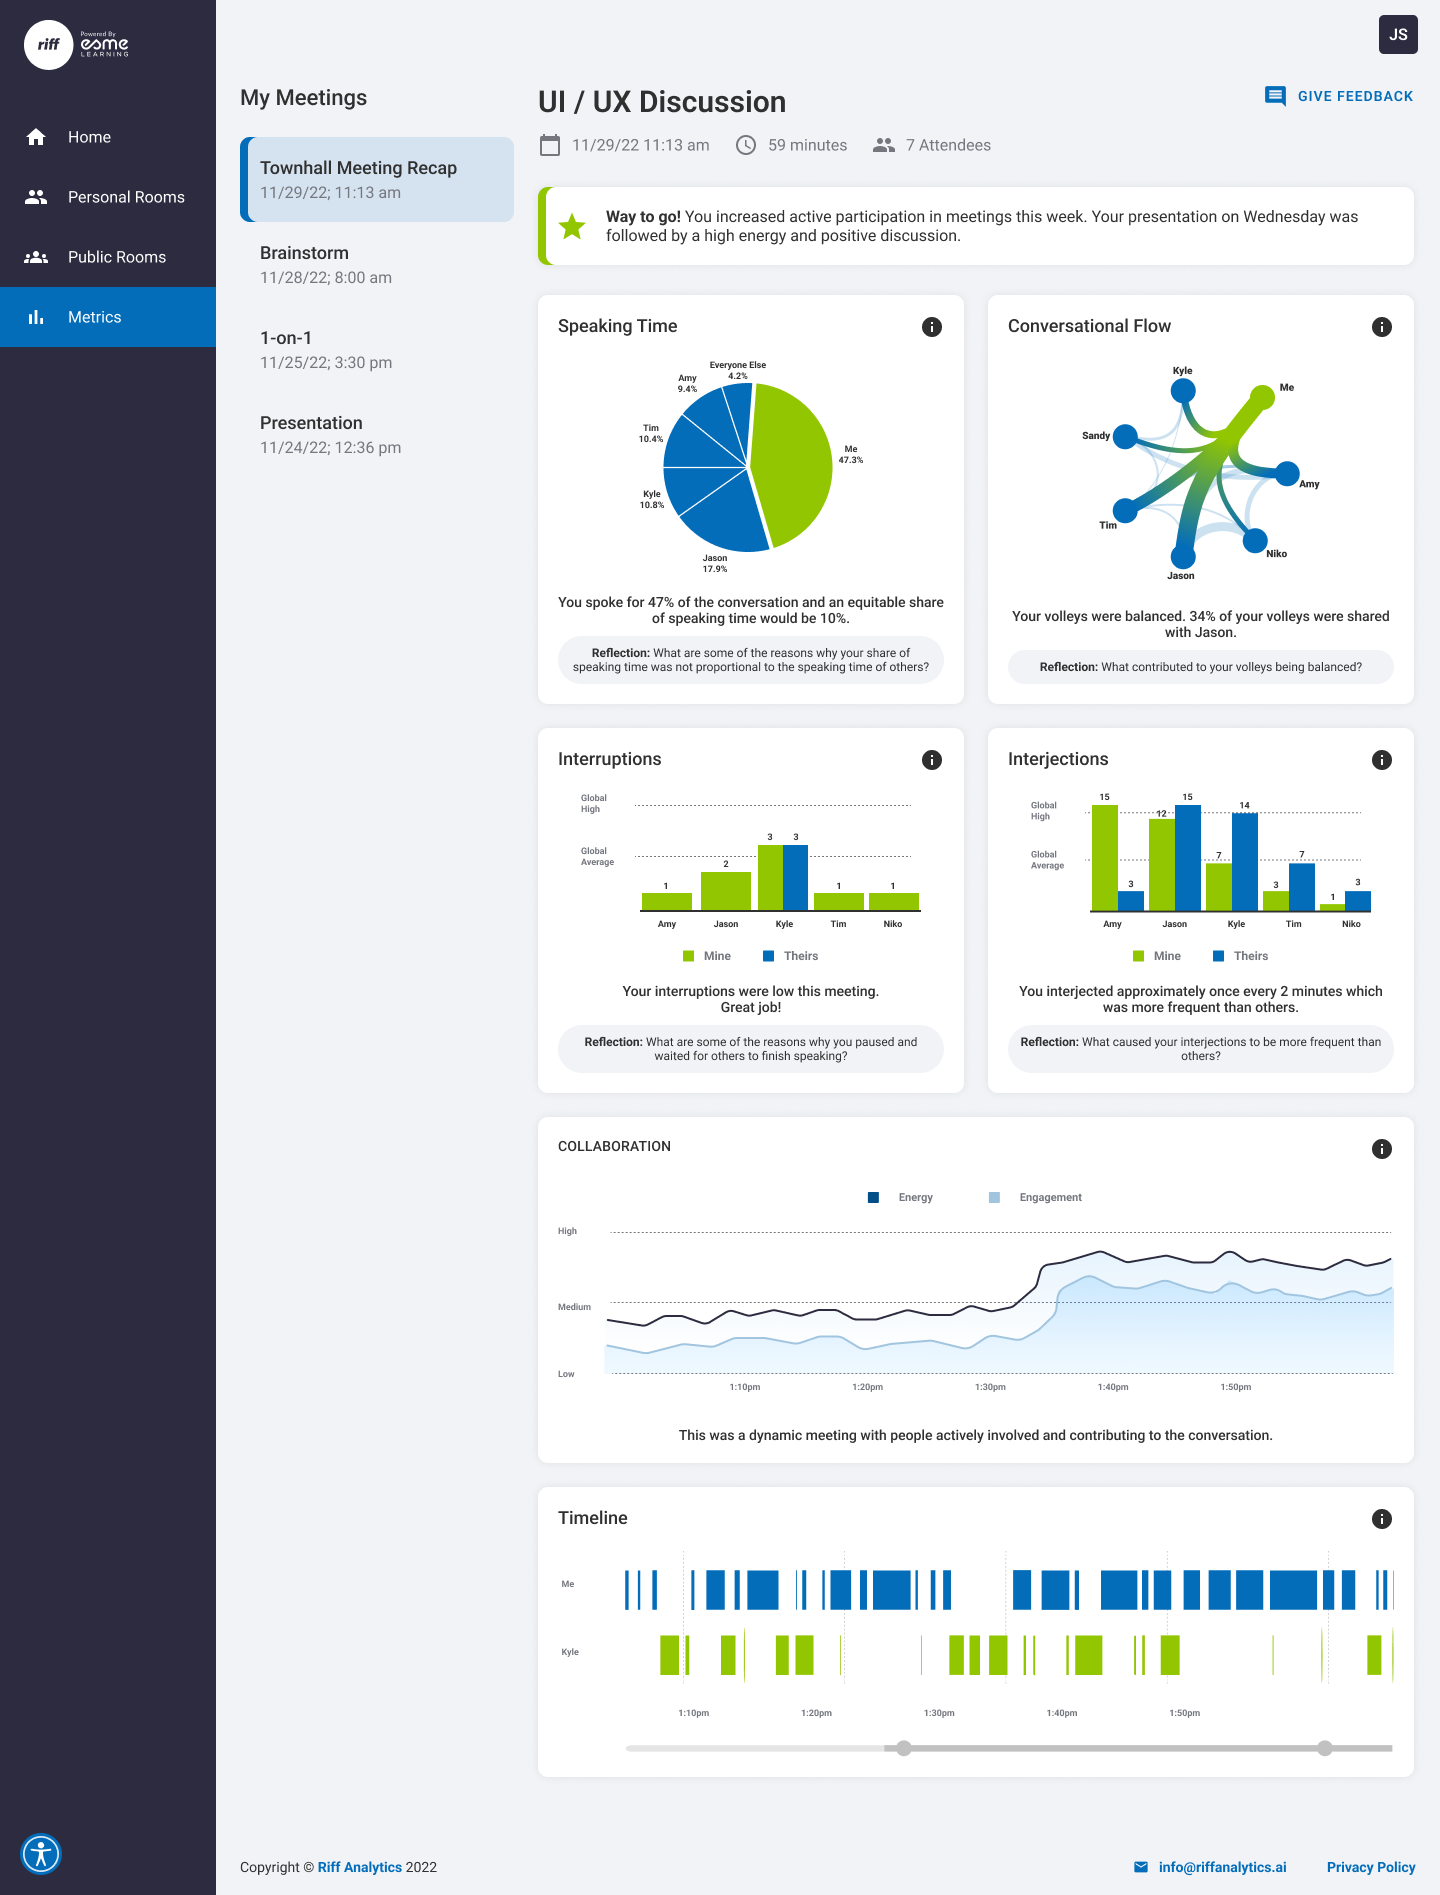Open the accessibility widget icon
The image size is (1440, 1895).
pos(41,1854)
